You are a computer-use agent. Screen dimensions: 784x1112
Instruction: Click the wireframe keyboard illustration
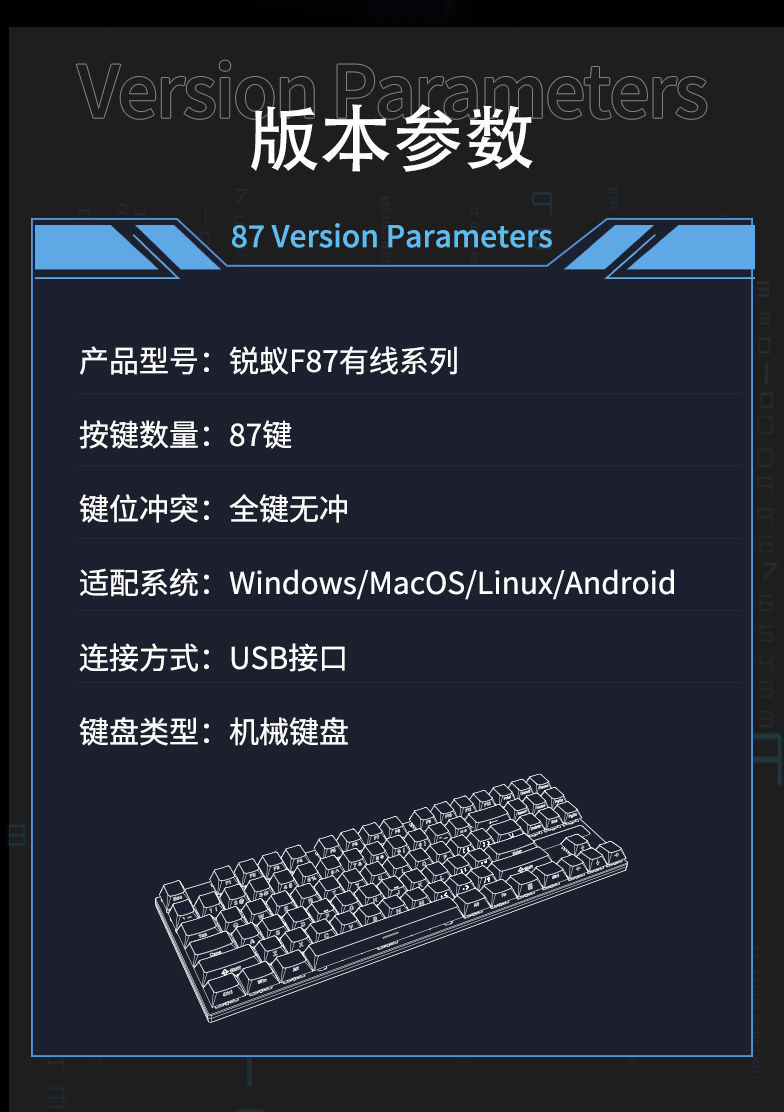coord(392,897)
